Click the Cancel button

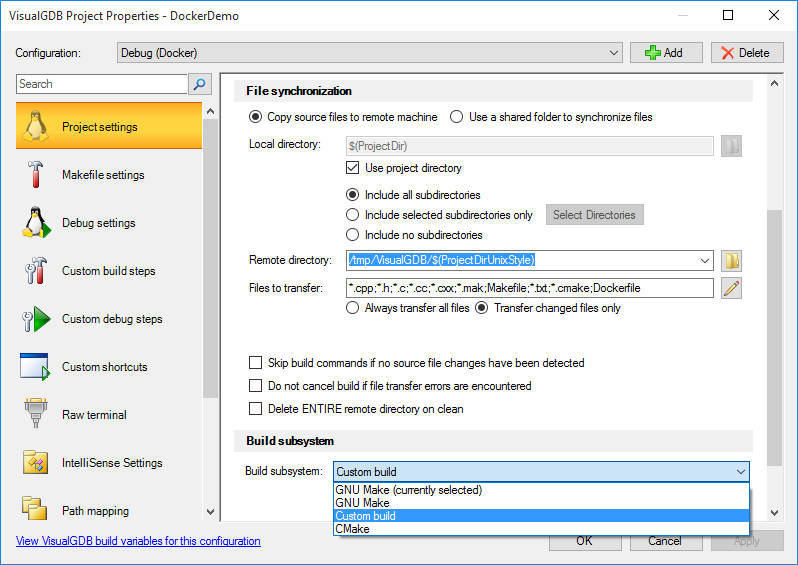(x=666, y=542)
